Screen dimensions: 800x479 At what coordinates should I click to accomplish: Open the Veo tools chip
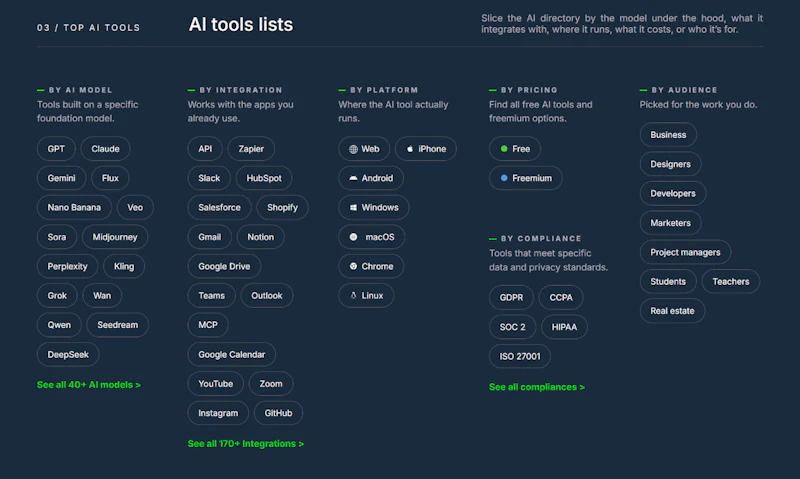point(135,208)
